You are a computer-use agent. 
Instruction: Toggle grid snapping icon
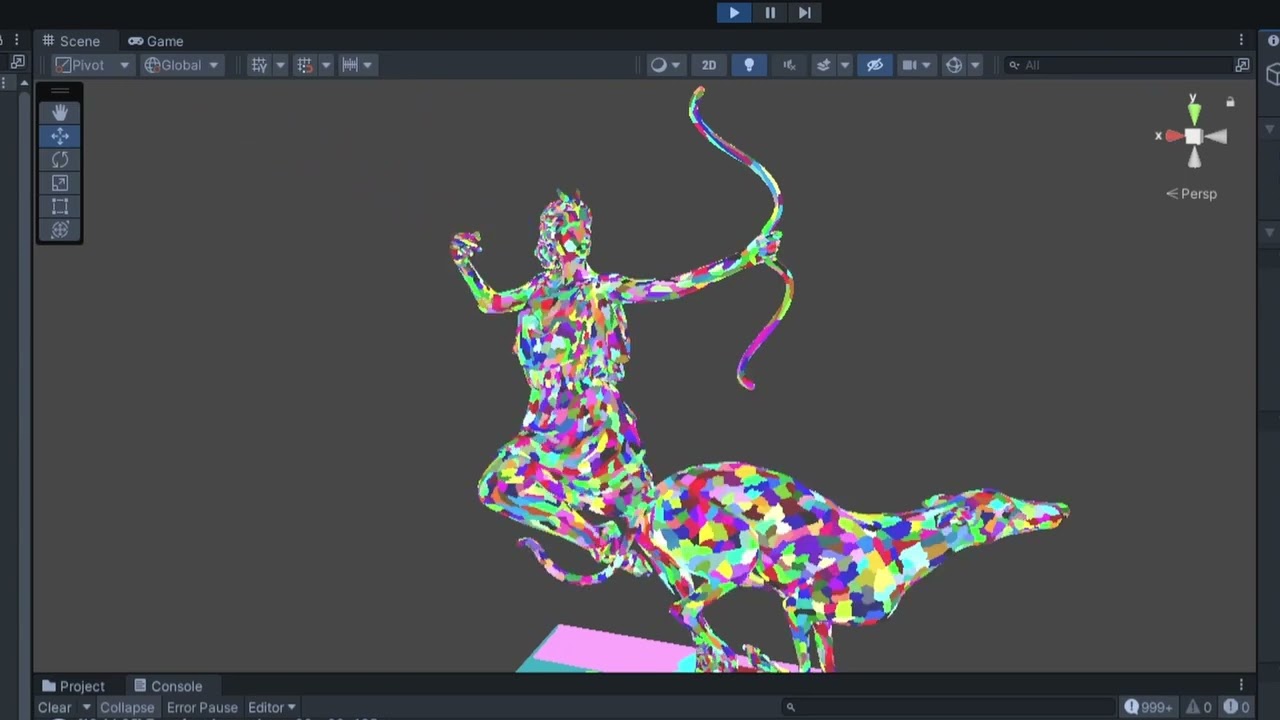click(x=305, y=65)
